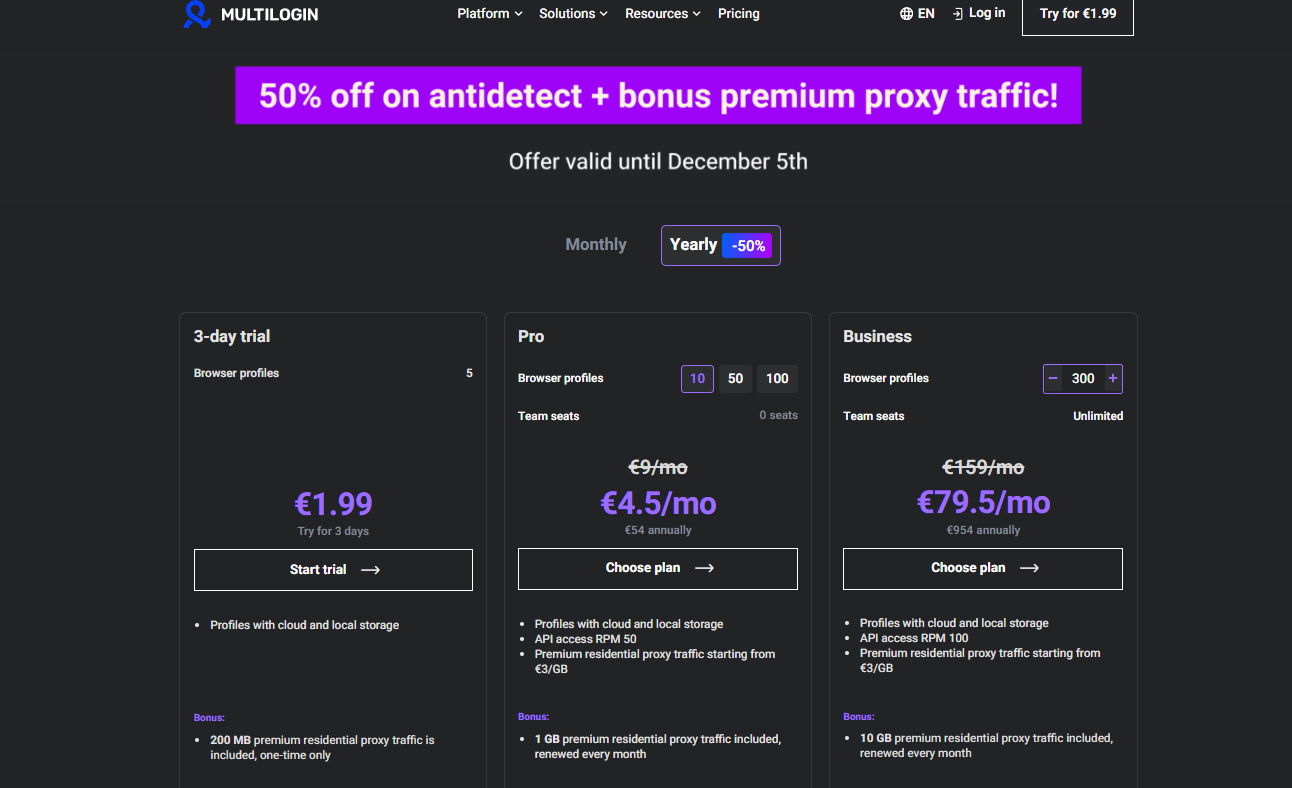Start the 3-day trial
Viewport: 1292px width, 788px height.
[x=333, y=570]
